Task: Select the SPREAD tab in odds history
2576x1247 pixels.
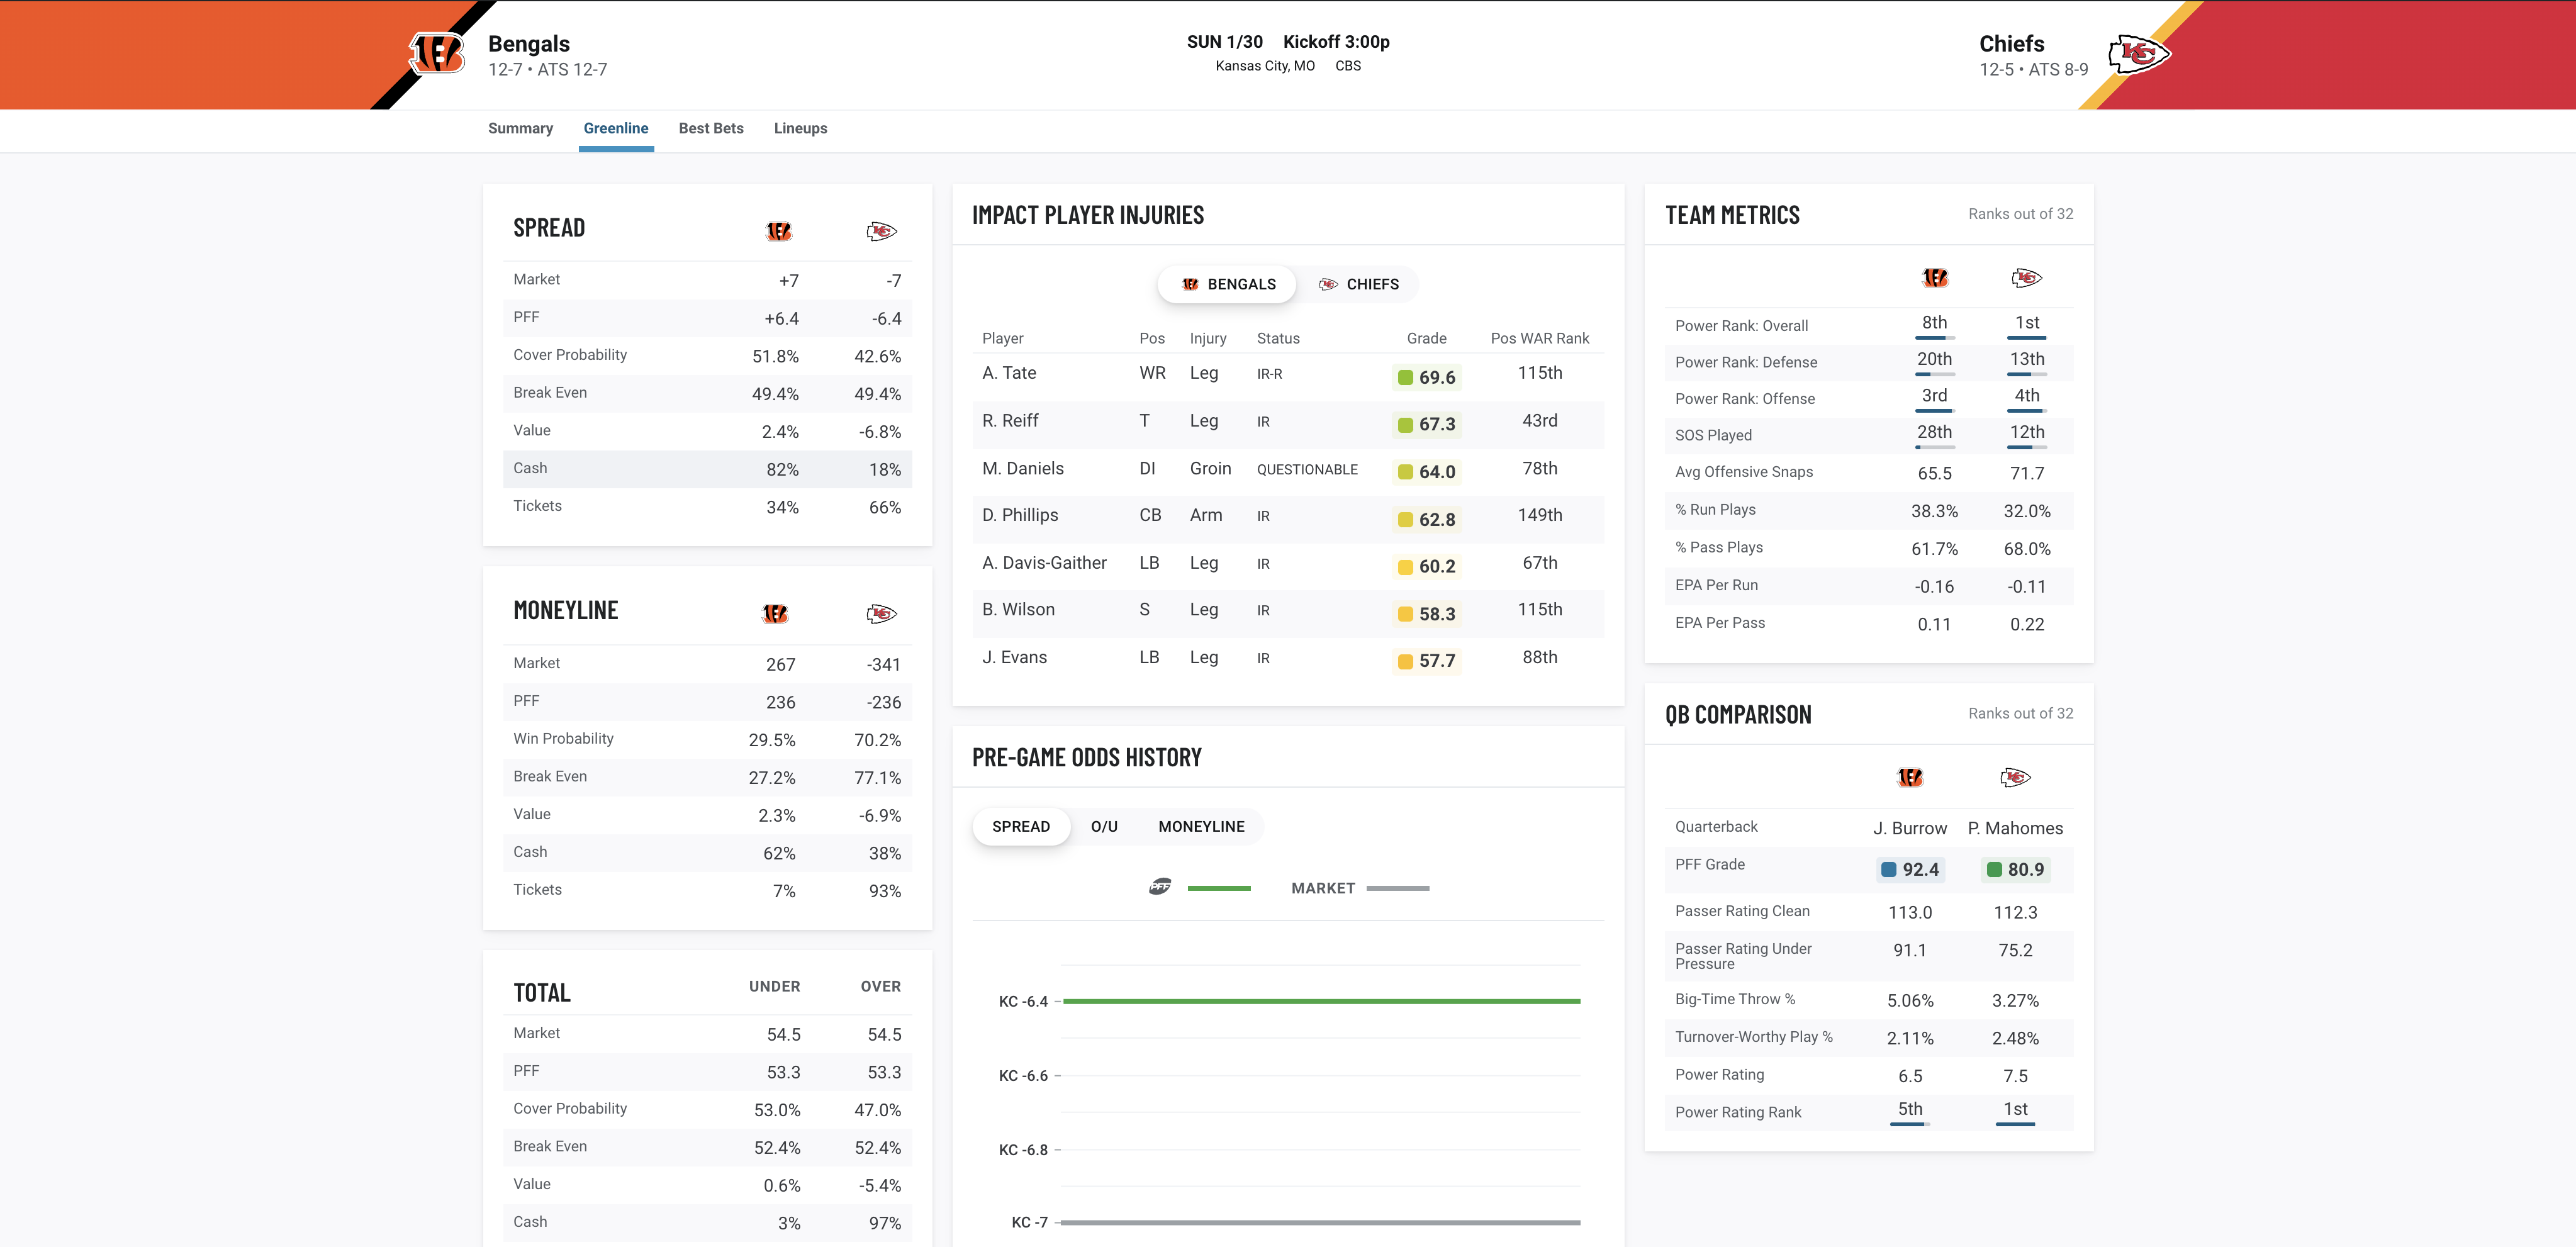Action: (1020, 826)
